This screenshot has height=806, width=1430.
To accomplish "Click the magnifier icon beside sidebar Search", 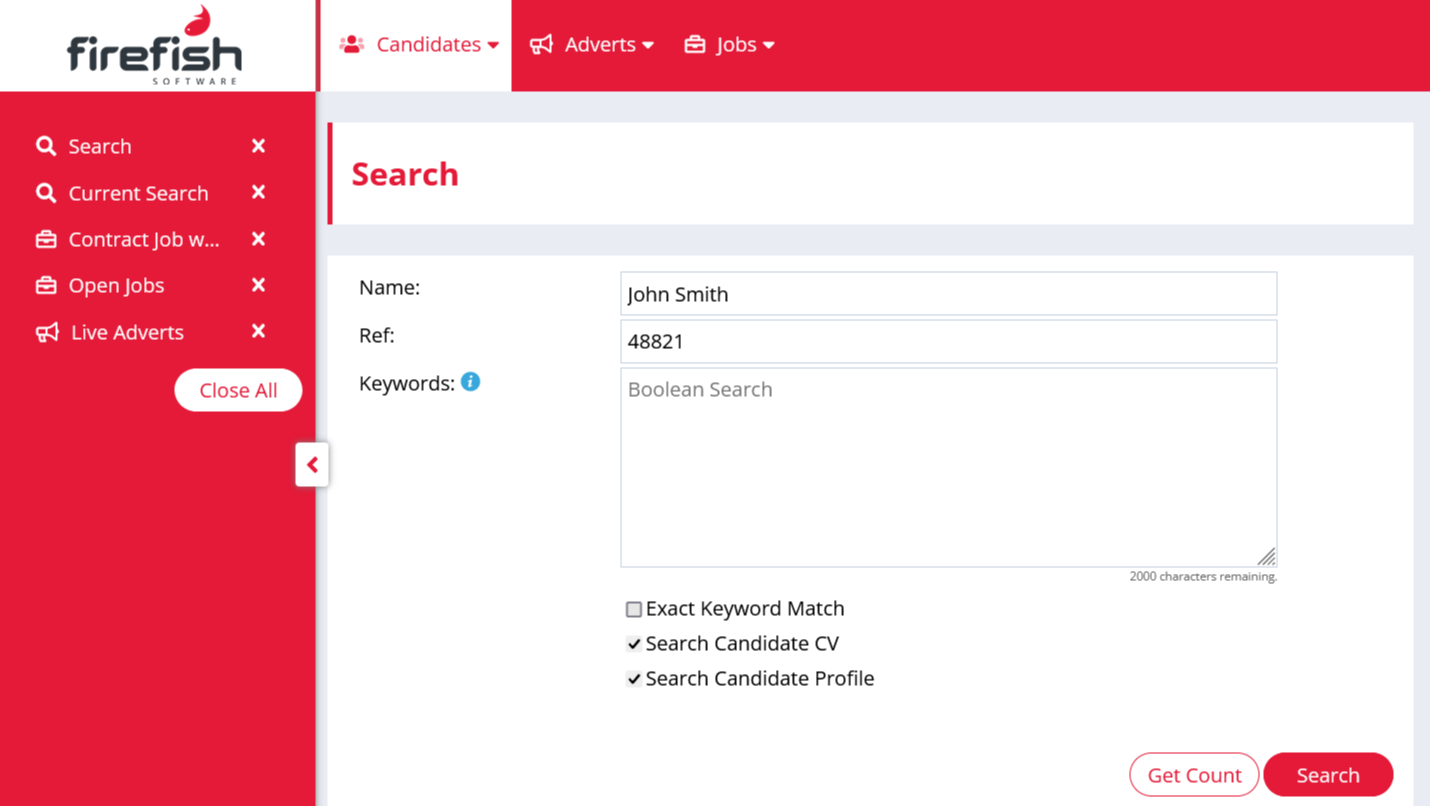I will click(46, 146).
